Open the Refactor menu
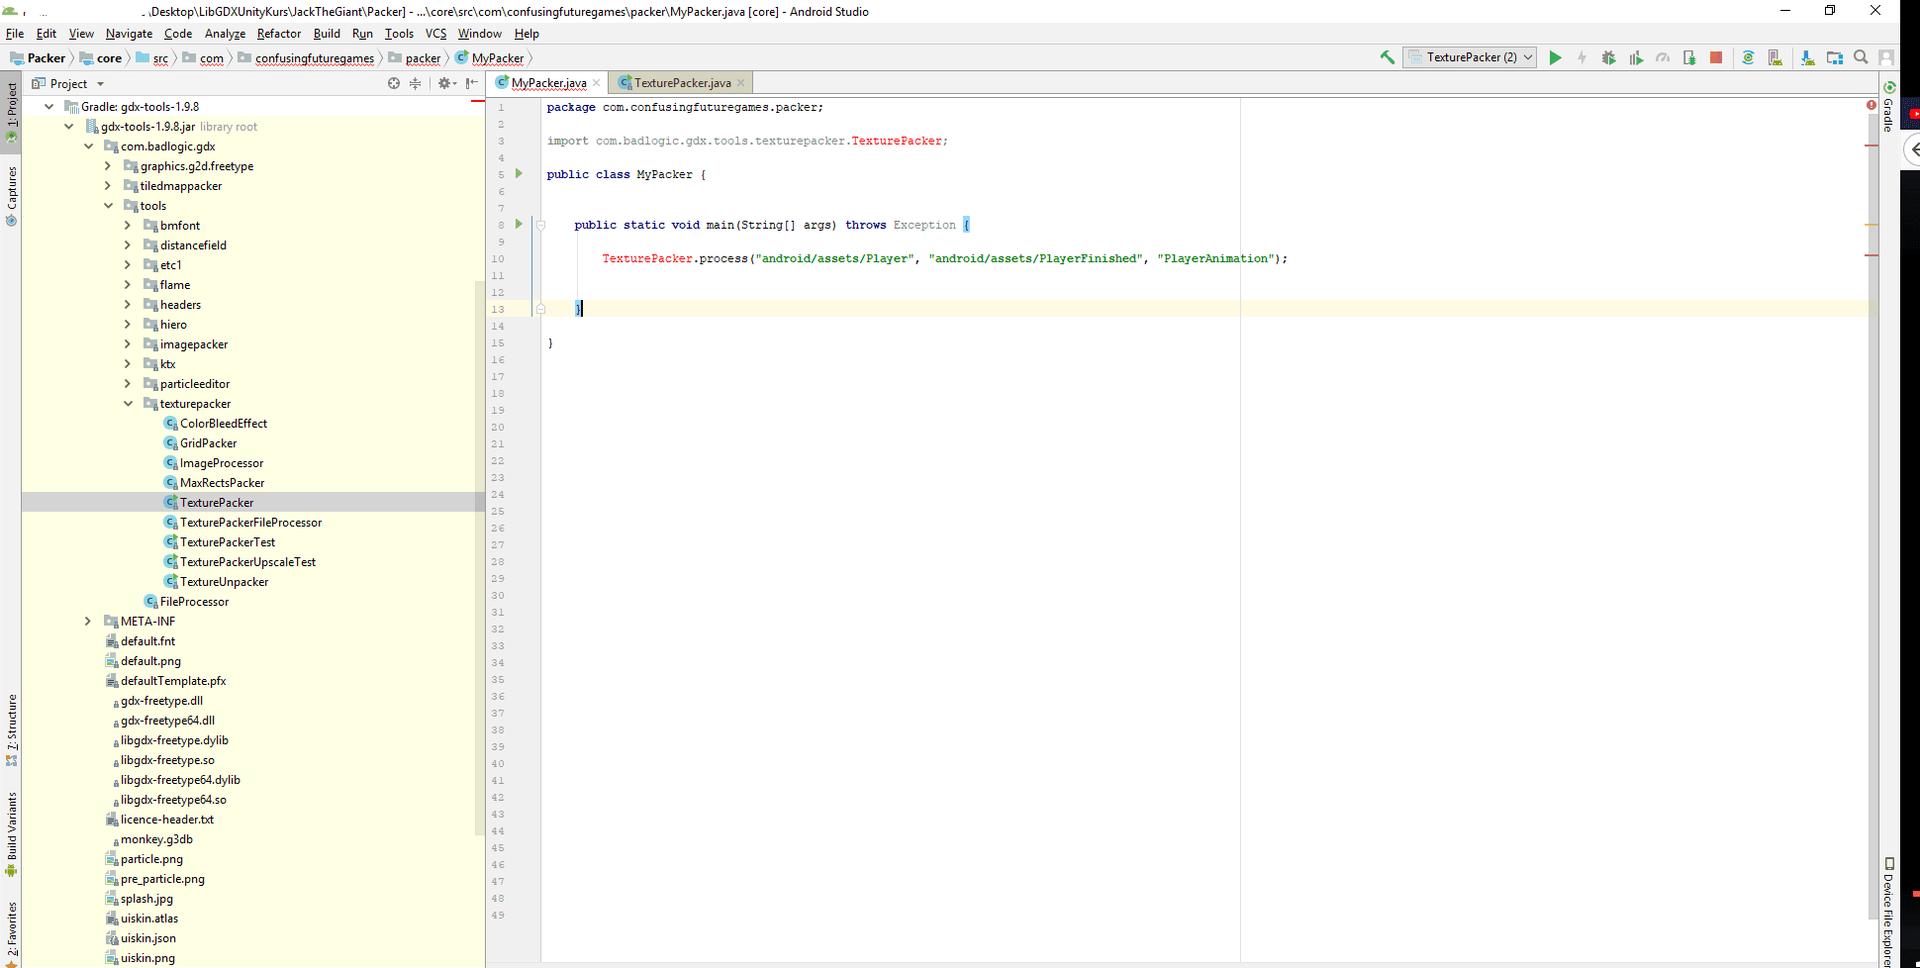The width and height of the screenshot is (1920, 968). 279,34
